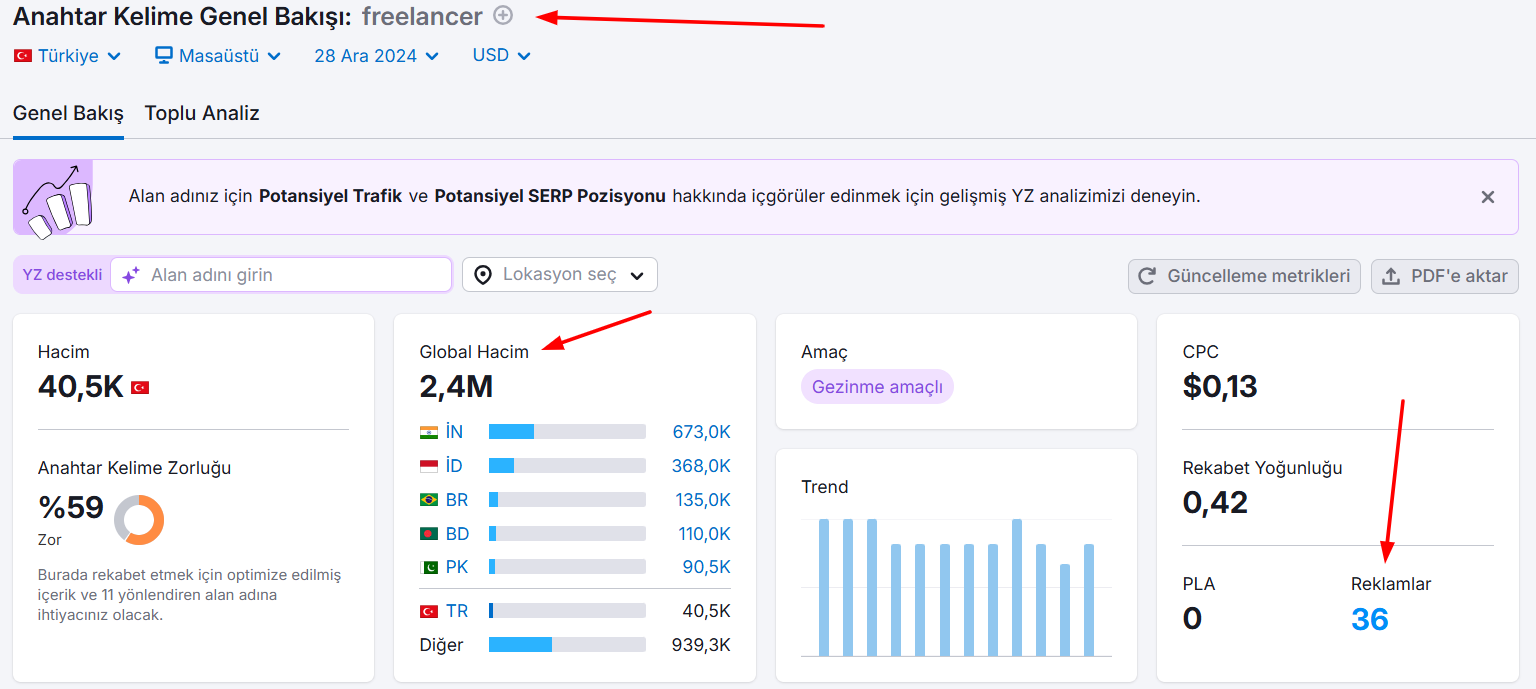This screenshot has height=689, width=1536.
Task: Click the upload icon on PDF'e aktar
Action: 1391,277
